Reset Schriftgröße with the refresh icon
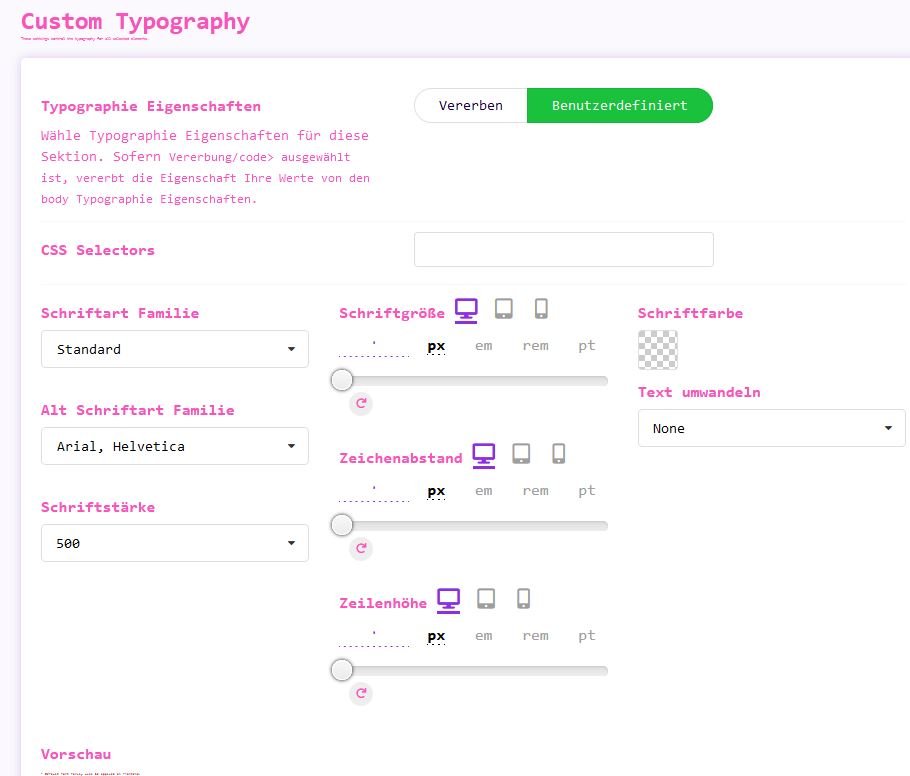 pos(361,404)
